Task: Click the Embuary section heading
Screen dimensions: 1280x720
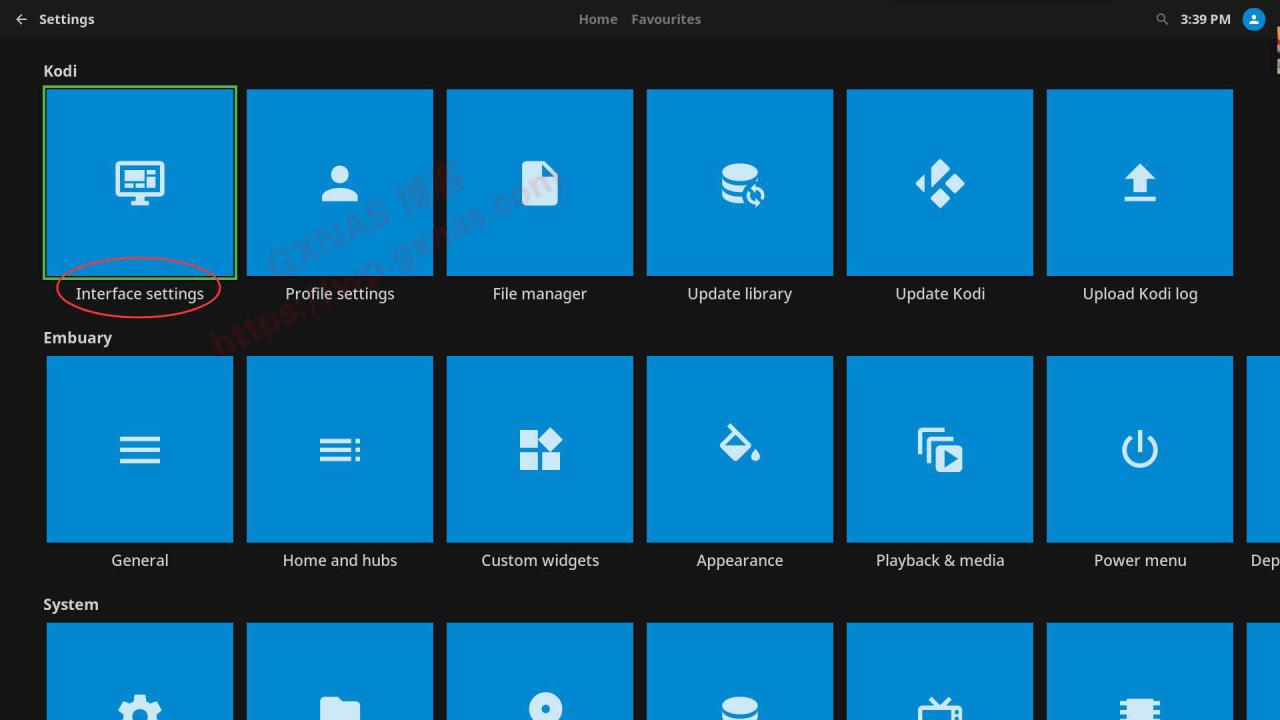Action: pos(78,338)
